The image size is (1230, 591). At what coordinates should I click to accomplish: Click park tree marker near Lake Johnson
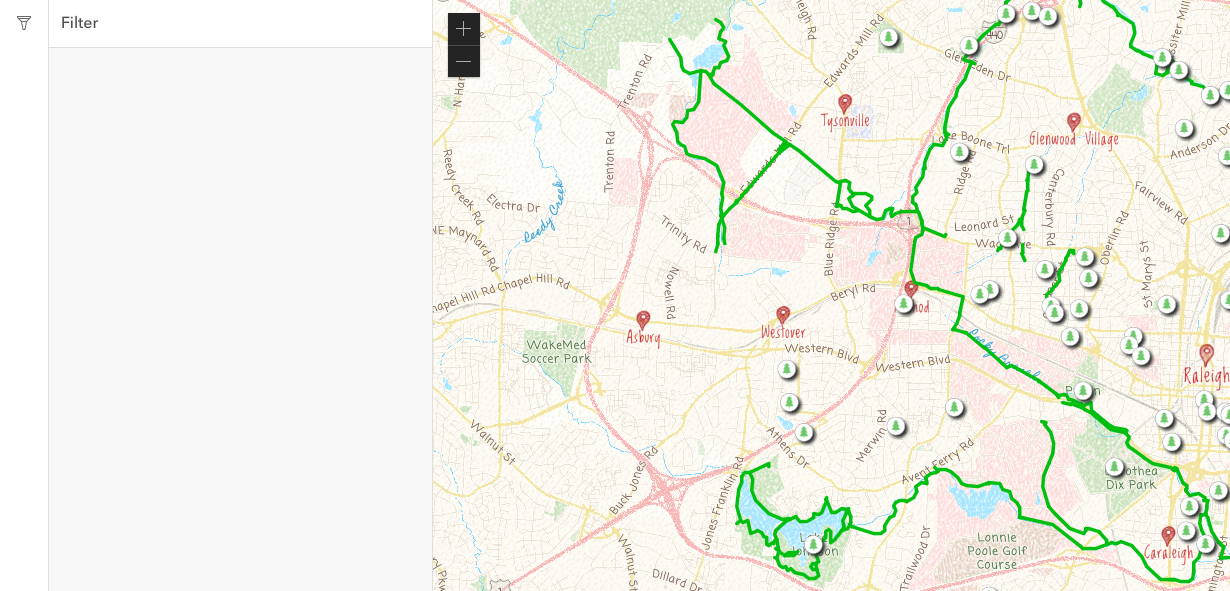tap(813, 545)
